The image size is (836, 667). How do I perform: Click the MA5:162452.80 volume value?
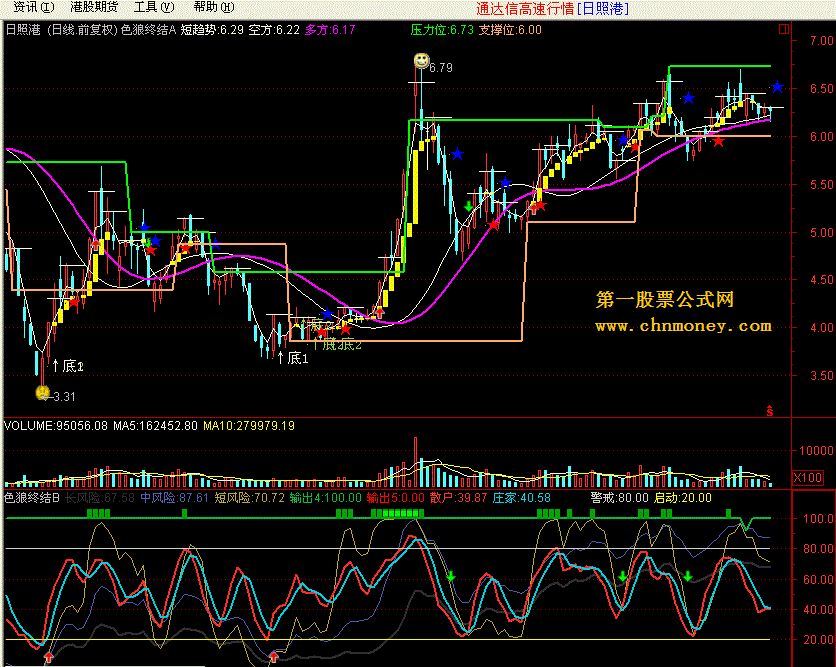pos(155,426)
